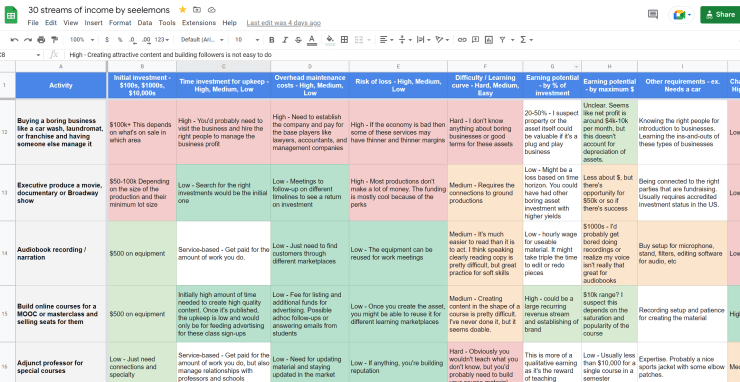Open the Insert menu

pyautogui.click(x=93, y=23)
